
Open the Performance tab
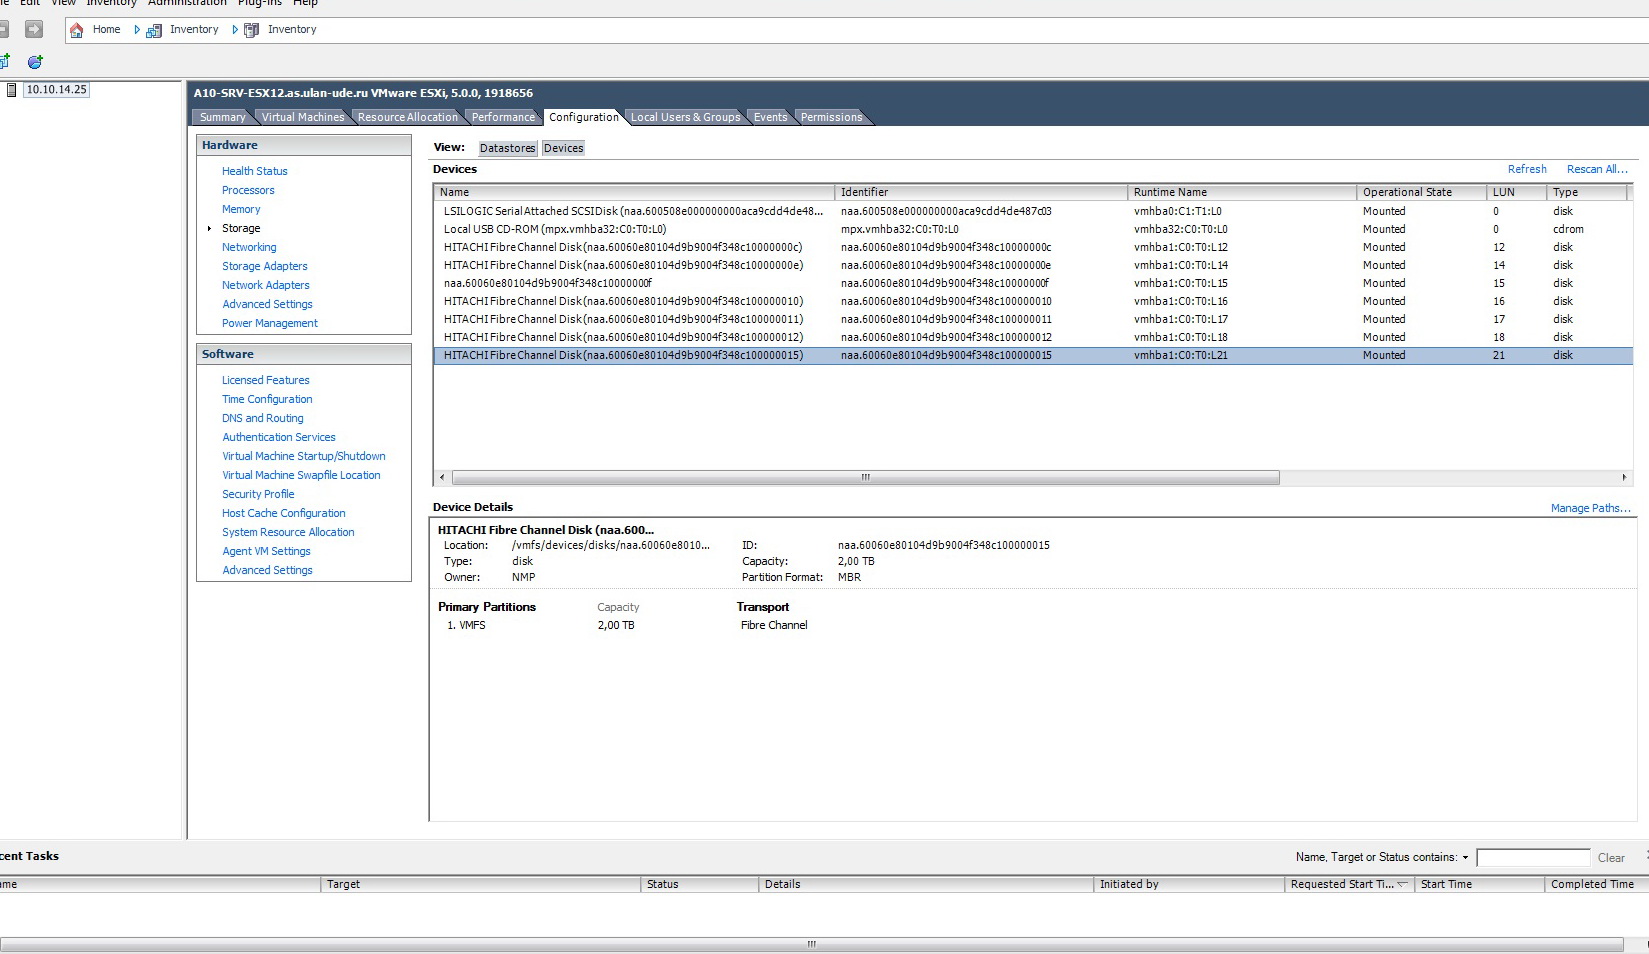503,117
